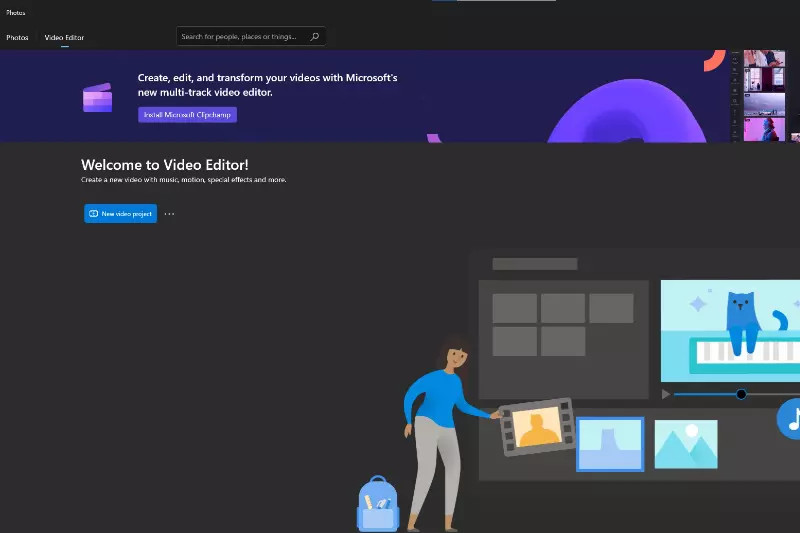Open the three-dot more options menu
800x533 pixels.
[169, 214]
